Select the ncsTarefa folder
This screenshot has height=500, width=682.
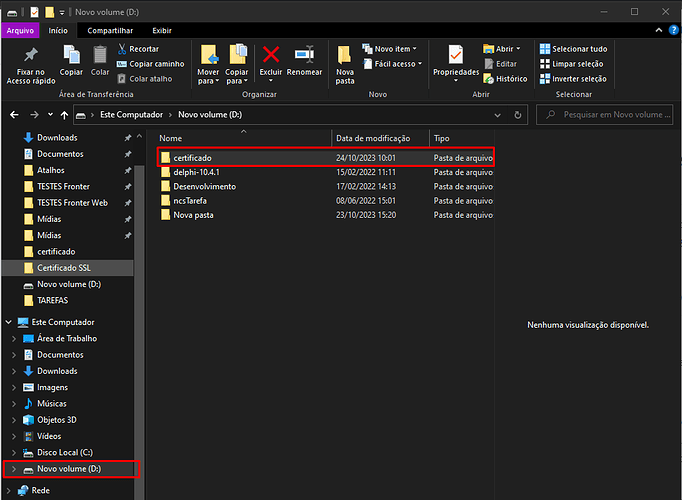[326, 201]
